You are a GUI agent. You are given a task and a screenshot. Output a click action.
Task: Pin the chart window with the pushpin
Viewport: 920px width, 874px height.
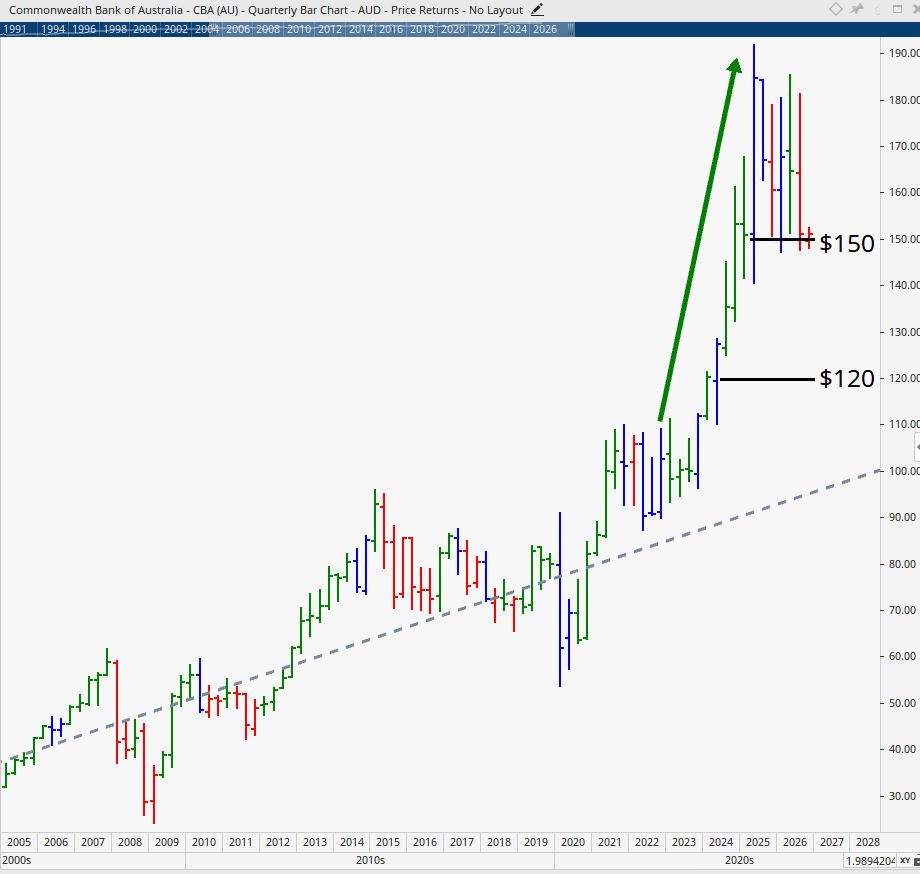tap(857, 9)
